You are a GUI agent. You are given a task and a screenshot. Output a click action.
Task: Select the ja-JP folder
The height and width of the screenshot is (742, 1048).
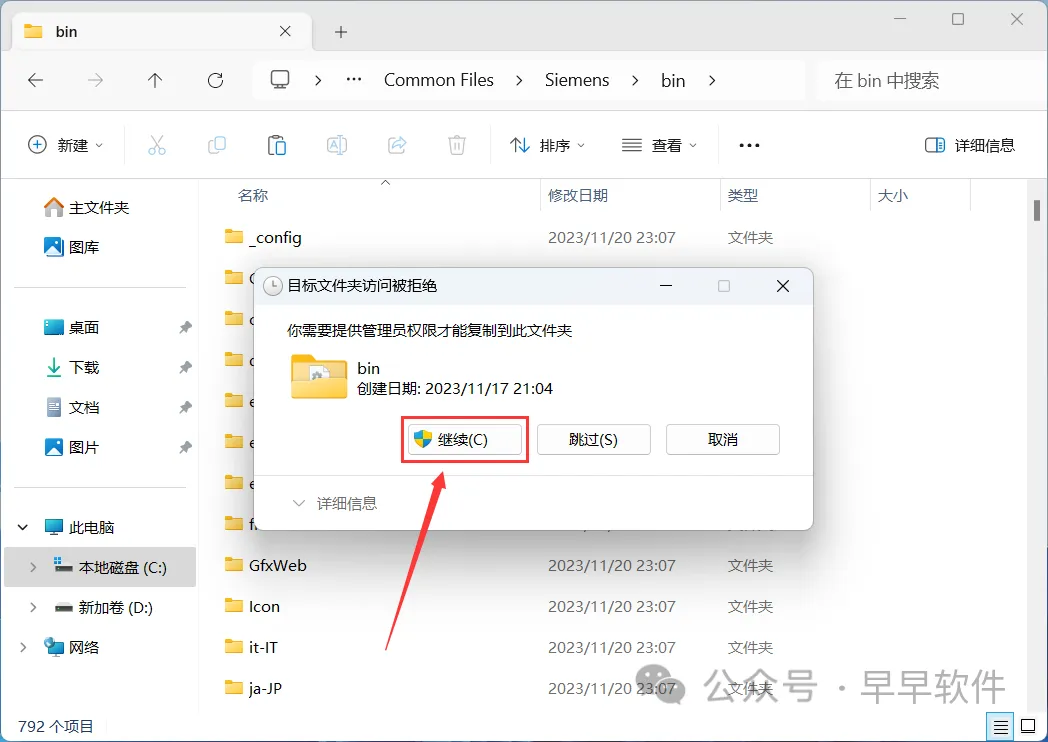point(265,688)
